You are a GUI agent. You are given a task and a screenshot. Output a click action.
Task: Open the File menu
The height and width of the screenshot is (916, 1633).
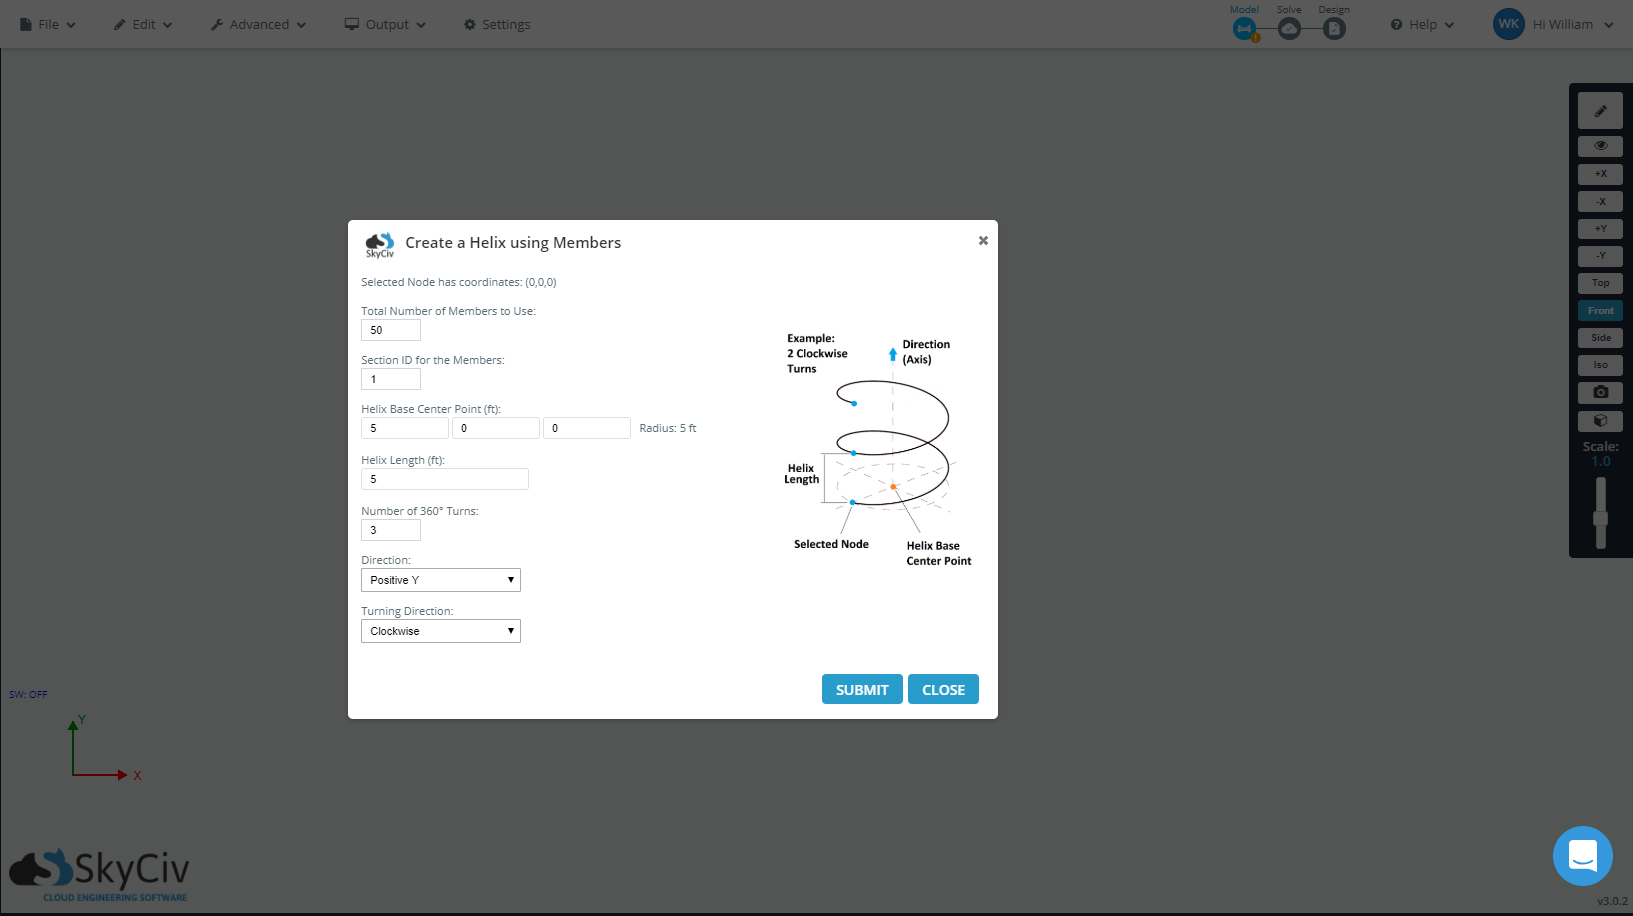coord(48,24)
